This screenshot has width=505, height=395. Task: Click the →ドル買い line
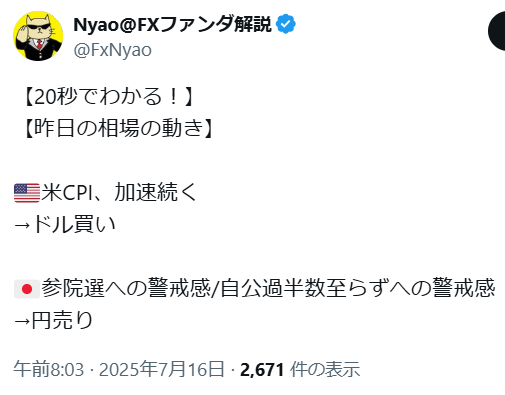tap(65, 224)
